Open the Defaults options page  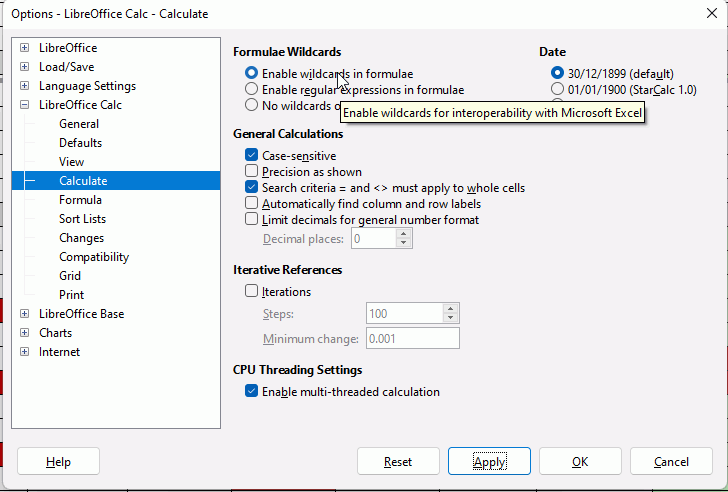point(80,143)
